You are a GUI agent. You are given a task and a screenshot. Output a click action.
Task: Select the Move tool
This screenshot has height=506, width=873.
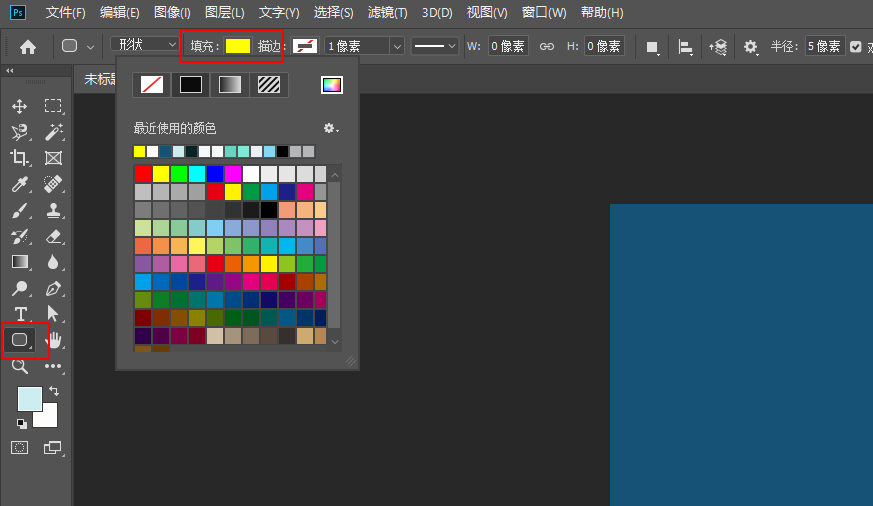tap(20, 106)
